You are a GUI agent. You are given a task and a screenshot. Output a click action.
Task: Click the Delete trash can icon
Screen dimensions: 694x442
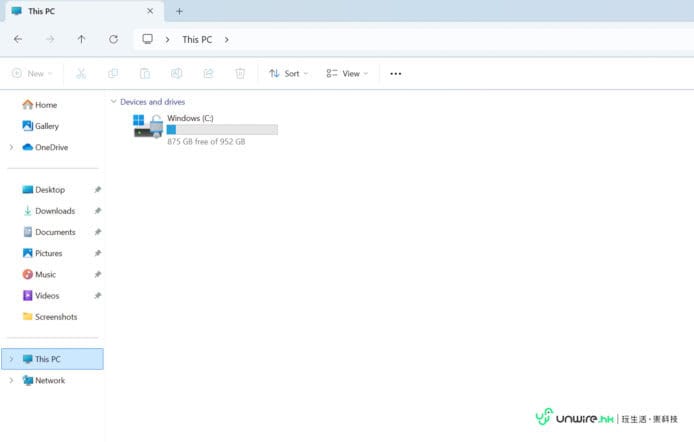point(240,73)
